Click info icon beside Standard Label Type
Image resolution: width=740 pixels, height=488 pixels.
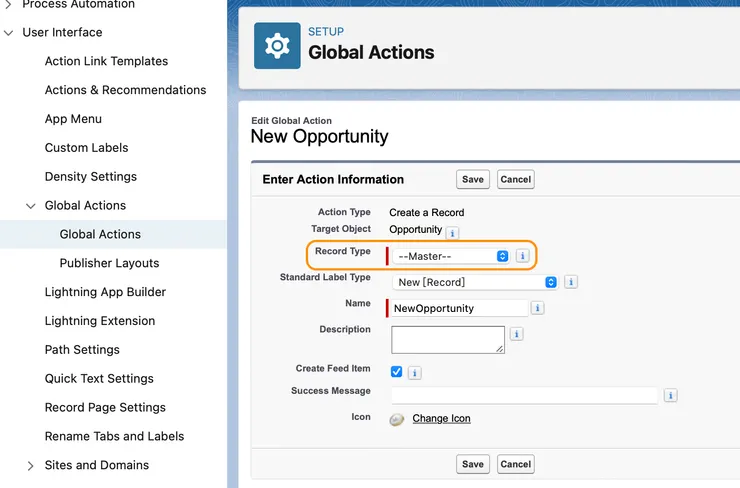pos(570,282)
